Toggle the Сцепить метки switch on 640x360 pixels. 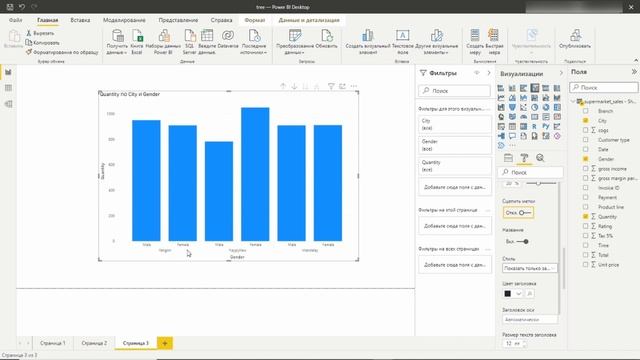[x=525, y=213]
